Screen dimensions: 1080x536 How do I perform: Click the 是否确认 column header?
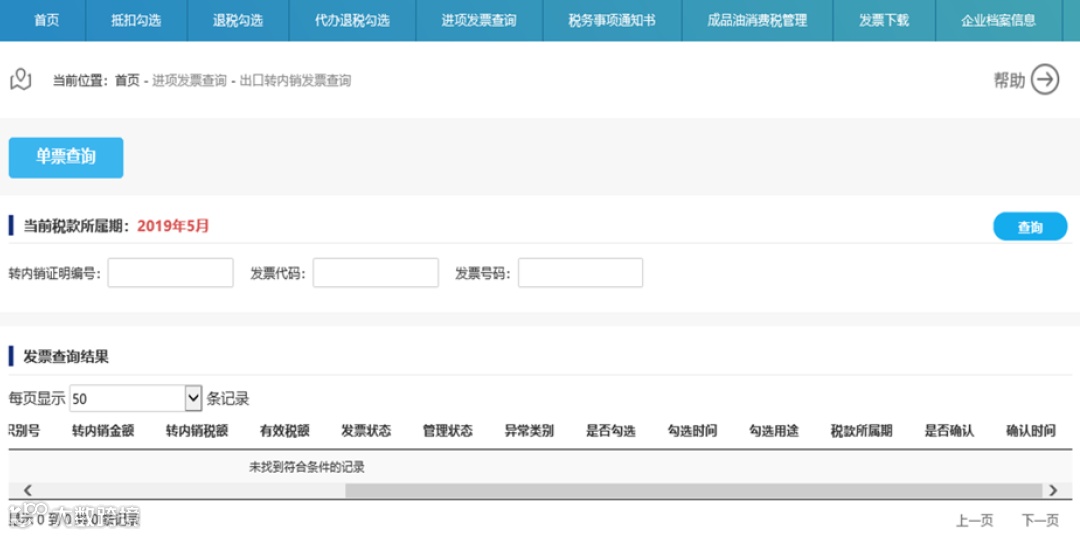click(949, 431)
